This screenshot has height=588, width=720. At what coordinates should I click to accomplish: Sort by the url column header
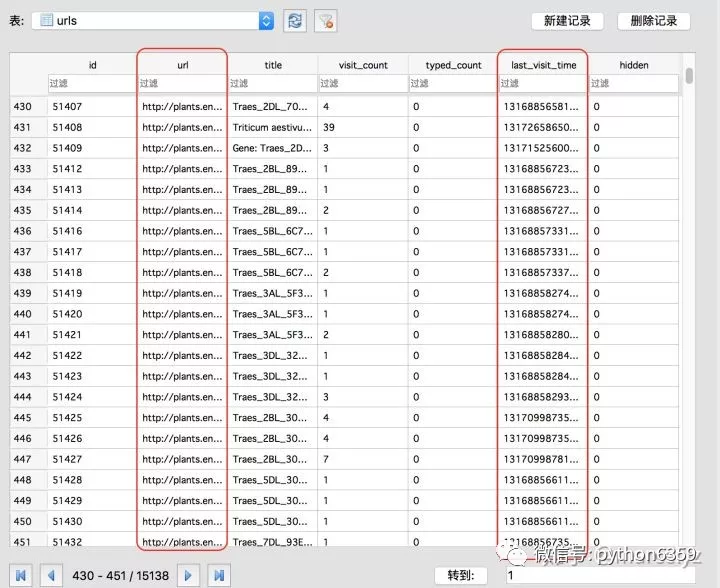pyautogui.click(x=182, y=65)
